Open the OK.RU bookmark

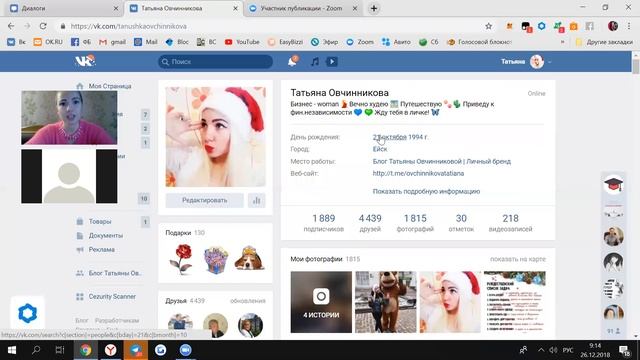point(48,42)
